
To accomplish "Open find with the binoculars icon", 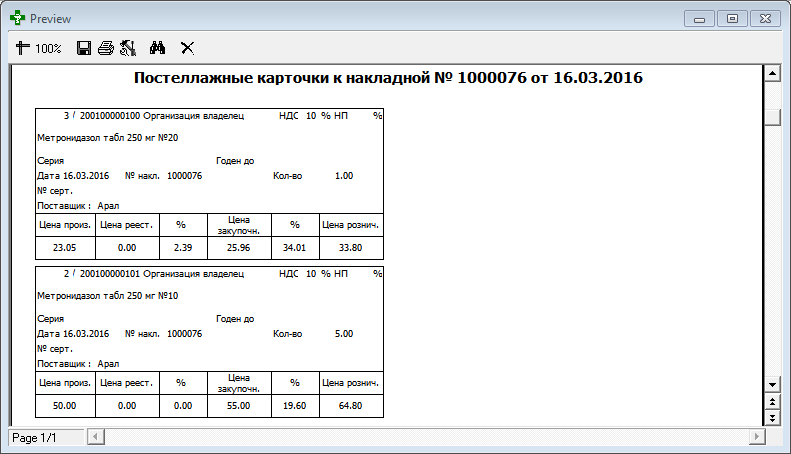I will click(157, 48).
